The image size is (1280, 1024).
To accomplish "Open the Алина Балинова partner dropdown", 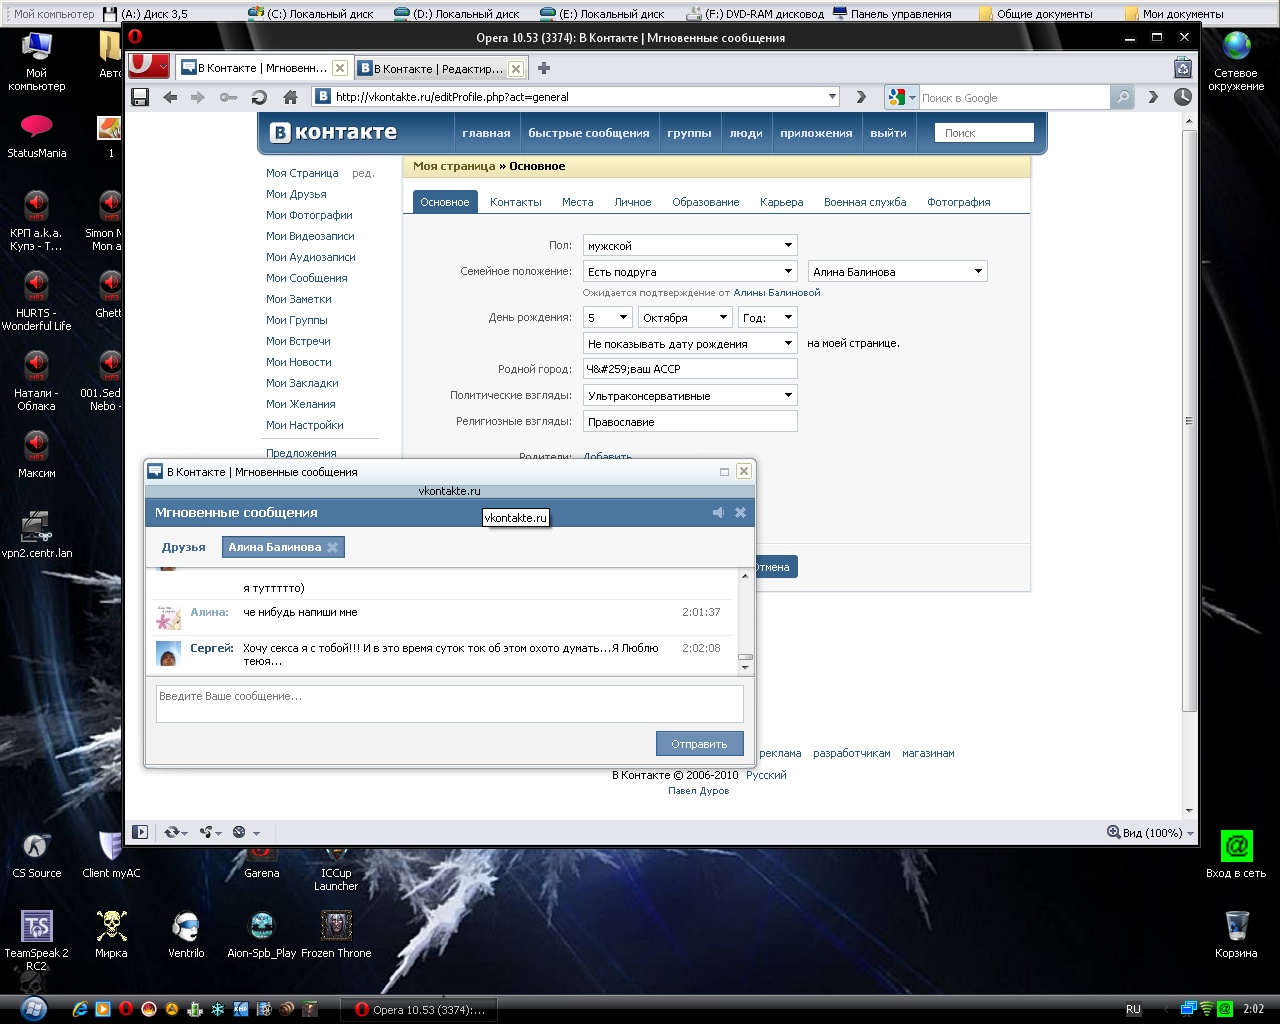I will [x=898, y=271].
